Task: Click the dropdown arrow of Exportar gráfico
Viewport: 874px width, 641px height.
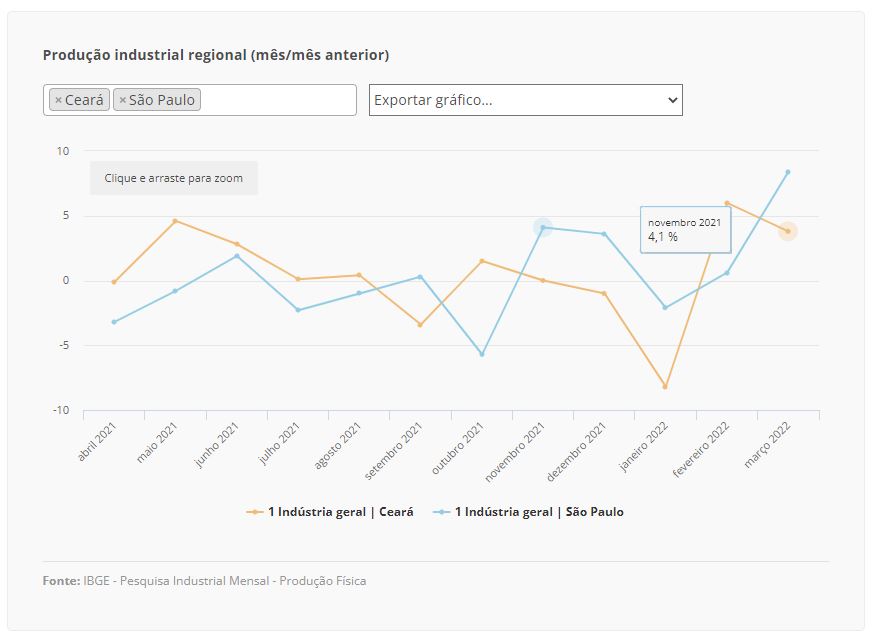Action: (x=673, y=100)
